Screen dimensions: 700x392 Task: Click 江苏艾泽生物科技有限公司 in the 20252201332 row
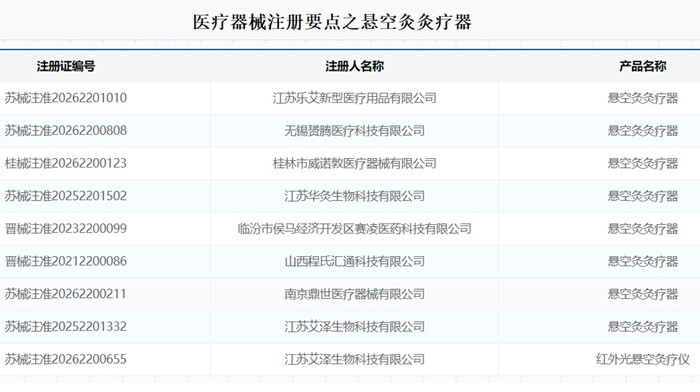(354, 326)
